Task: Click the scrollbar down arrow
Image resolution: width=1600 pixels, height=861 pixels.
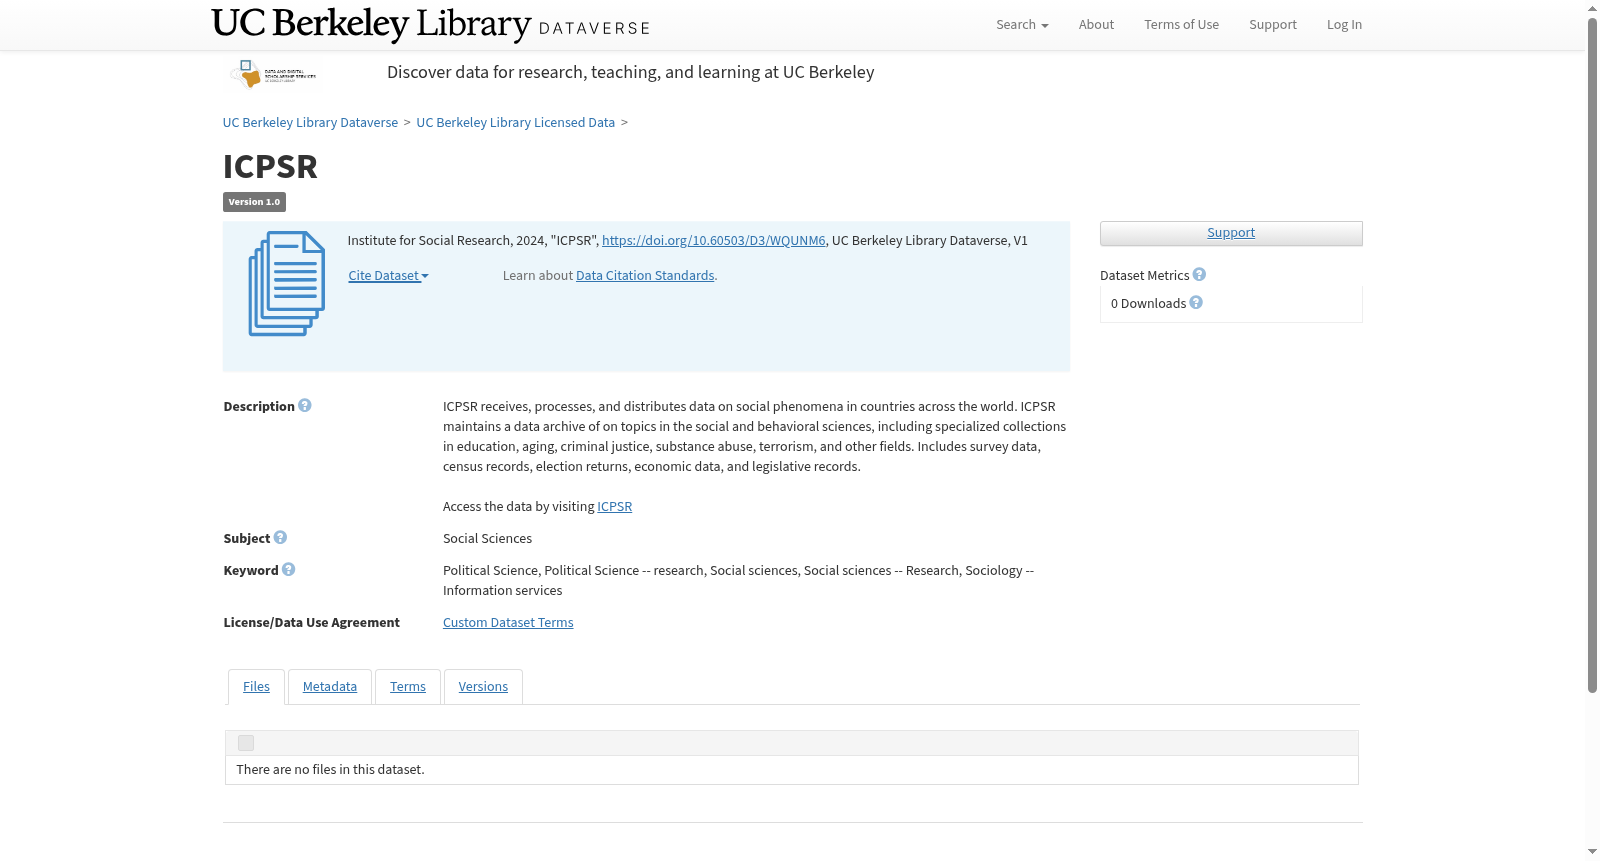Action: pyautogui.click(x=1592, y=852)
